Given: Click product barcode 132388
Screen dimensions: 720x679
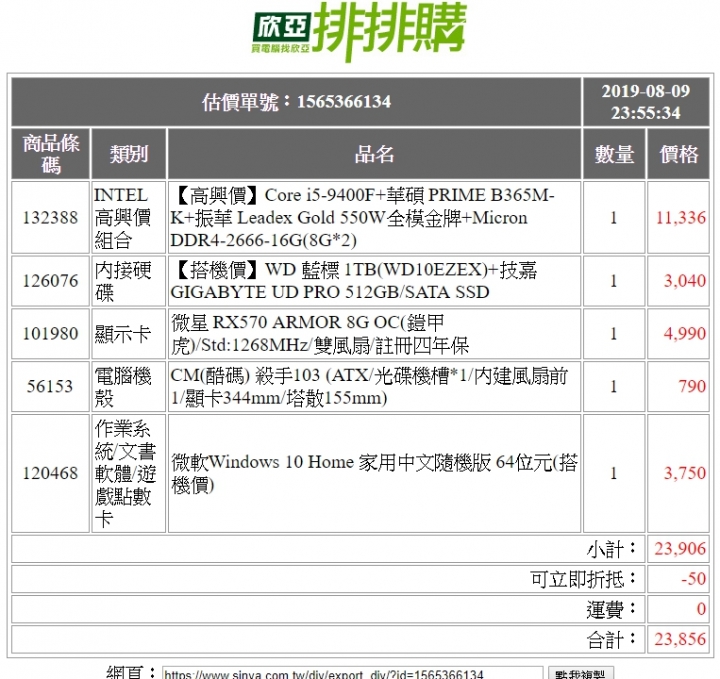Looking at the screenshot, I should click(x=51, y=218).
